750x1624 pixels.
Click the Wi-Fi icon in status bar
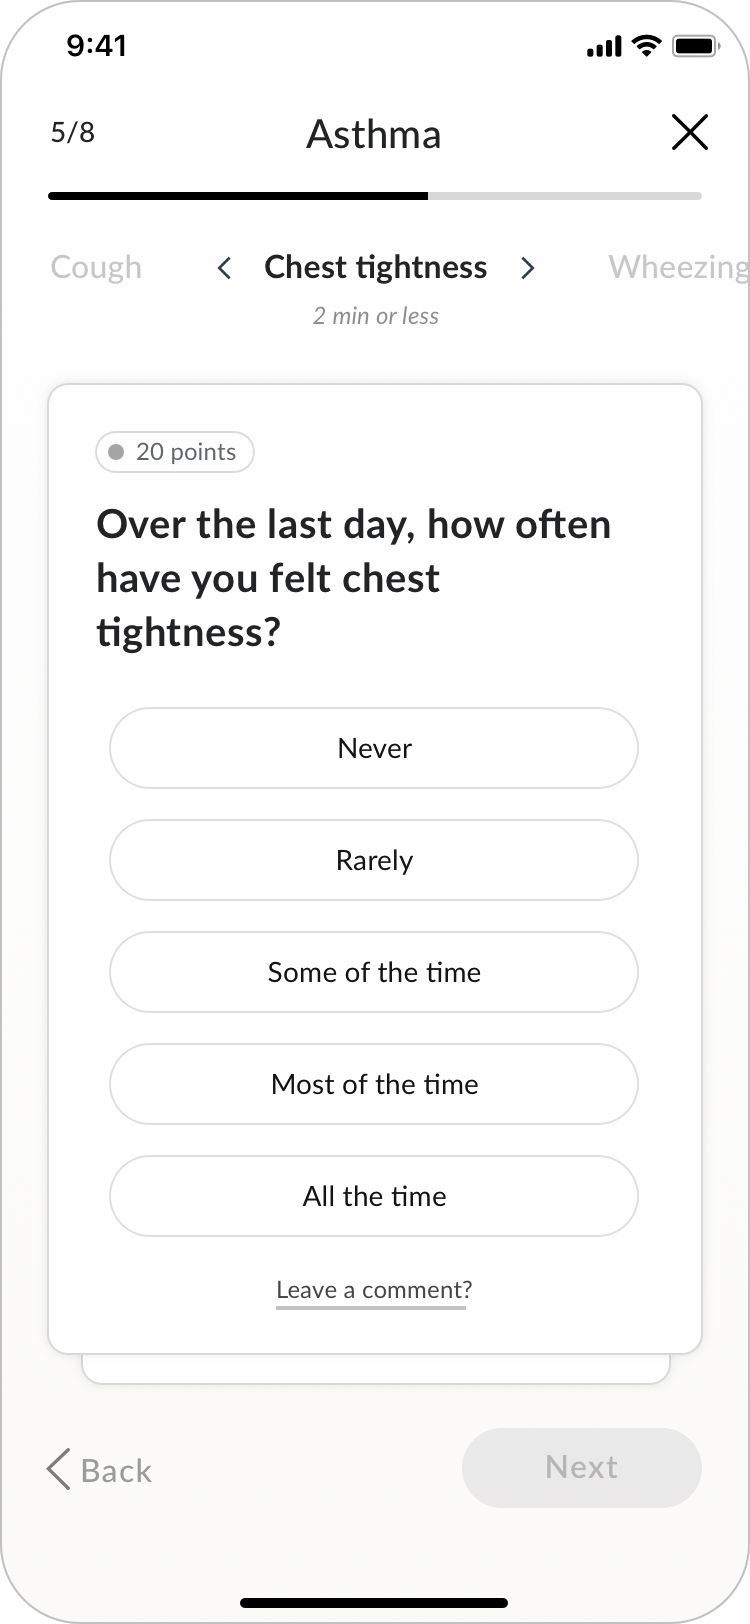[x=646, y=45]
